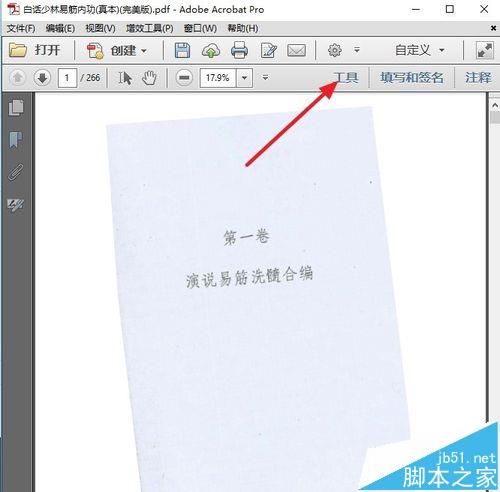Open the Create (创建) dropdown
The width and height of the screenshot is (500, 492).
pos(117,51)
